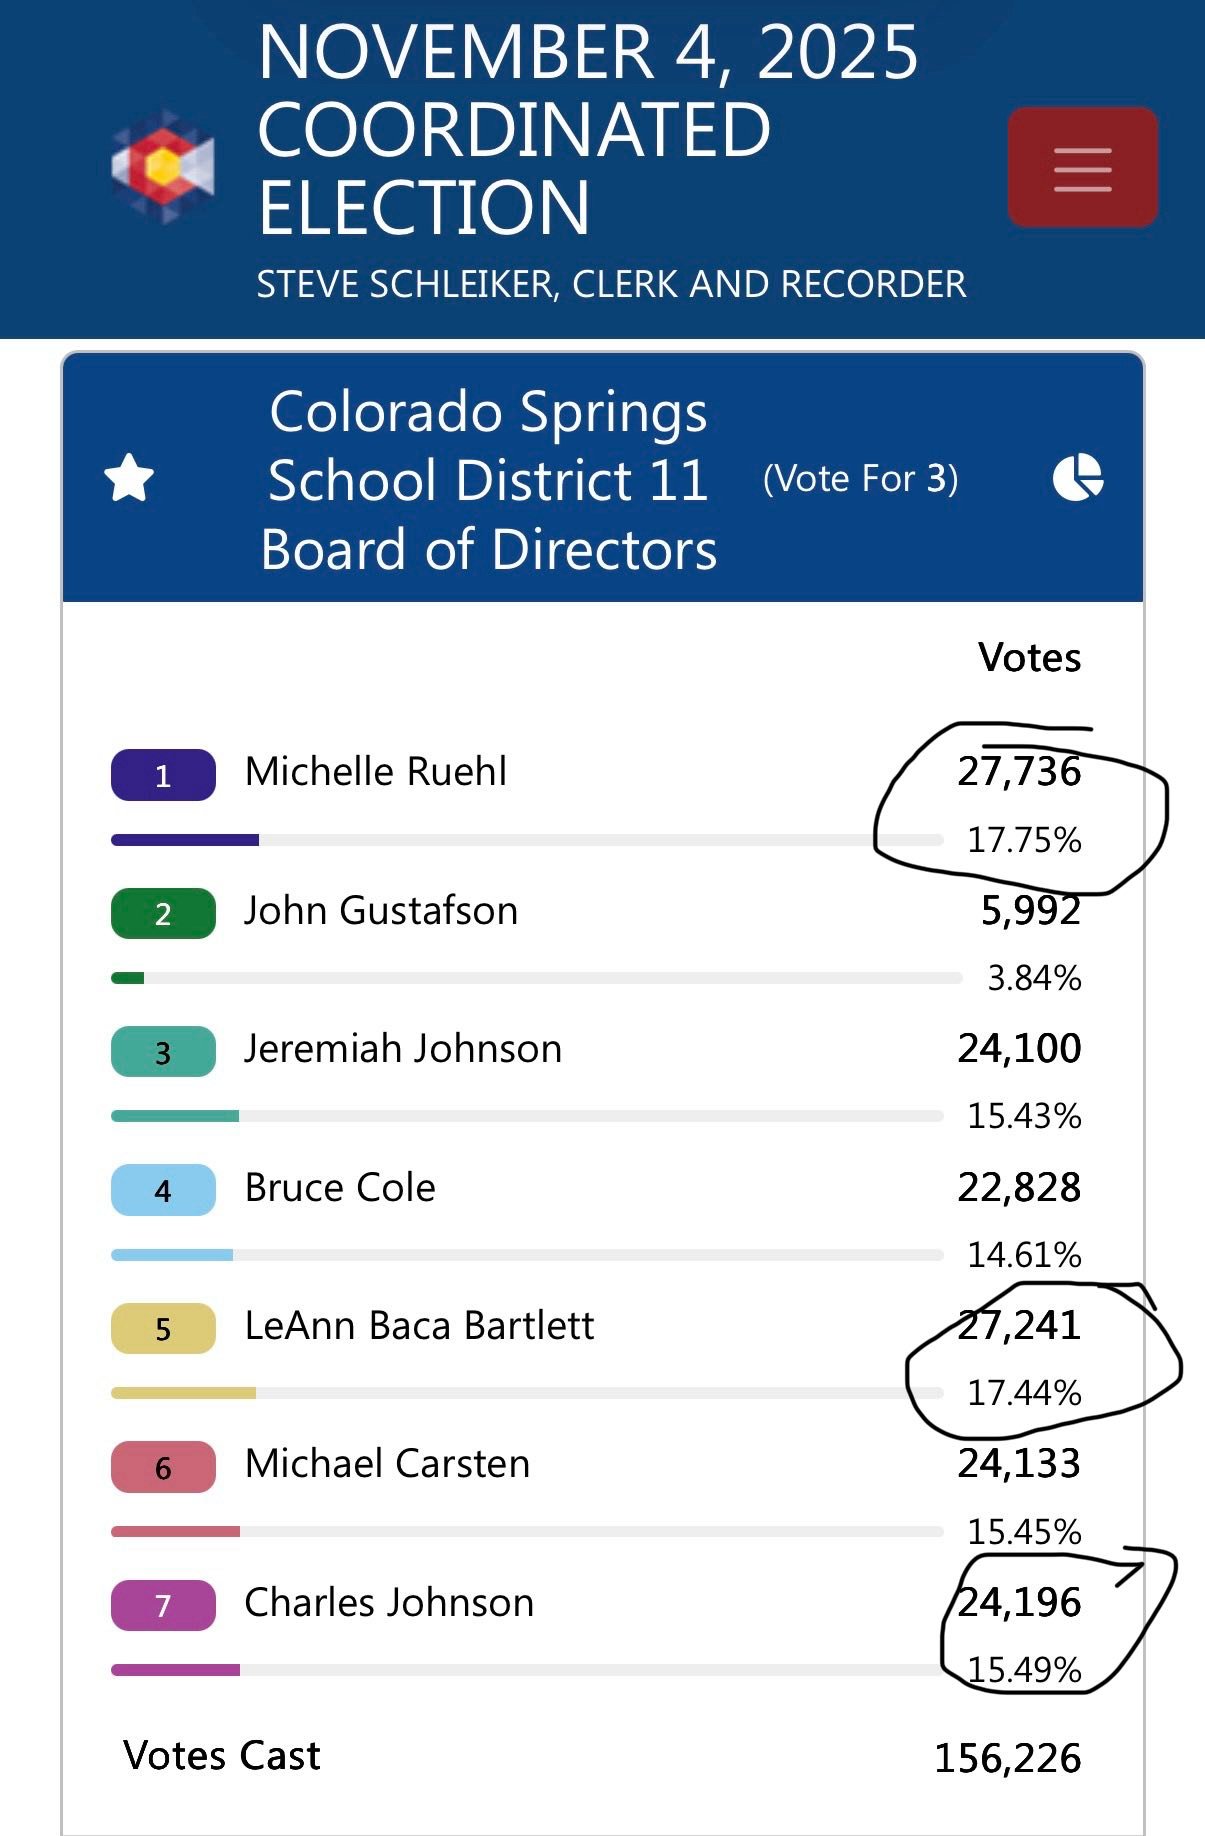Click the purple number 1 badge
This screenshot has width=1205, height=1836.
[x=163, y=775]
